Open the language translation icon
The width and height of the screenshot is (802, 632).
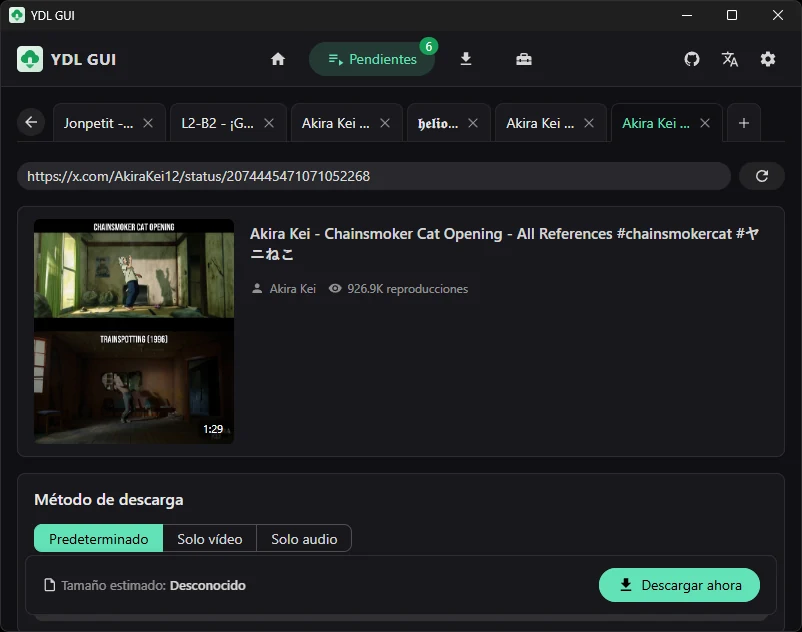[730, 59]
